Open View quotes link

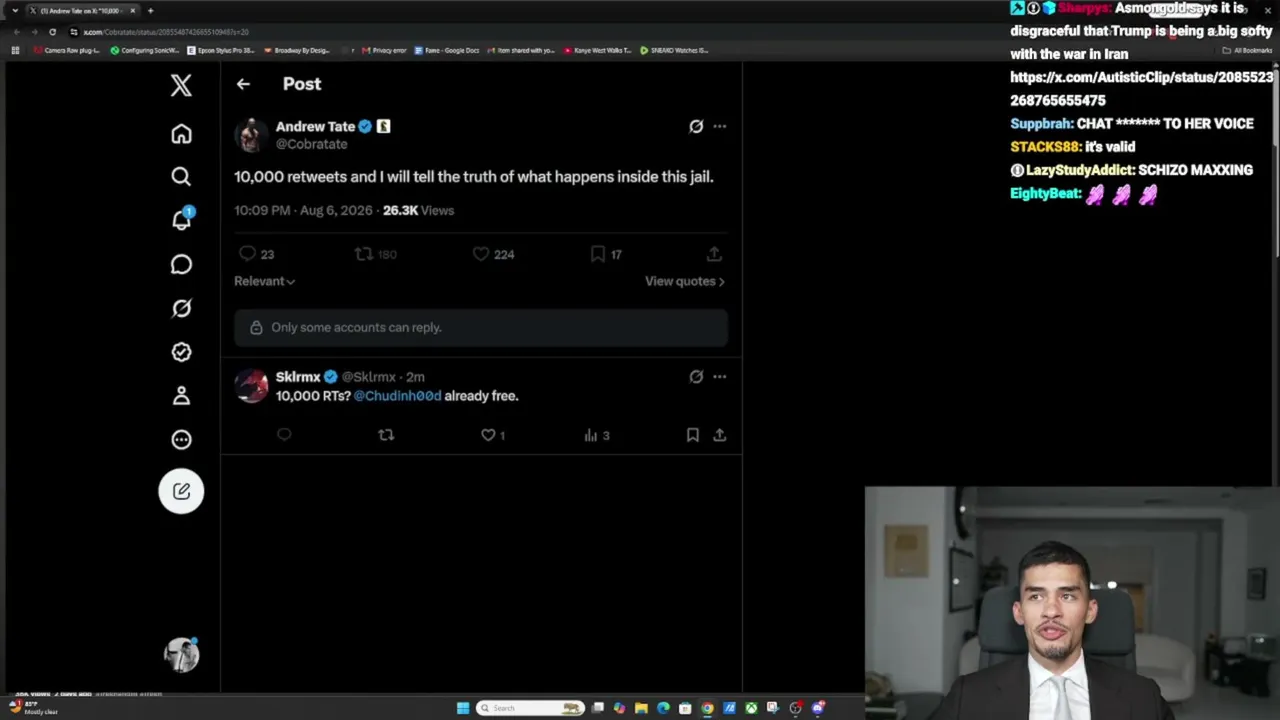(x=685, y=281)
